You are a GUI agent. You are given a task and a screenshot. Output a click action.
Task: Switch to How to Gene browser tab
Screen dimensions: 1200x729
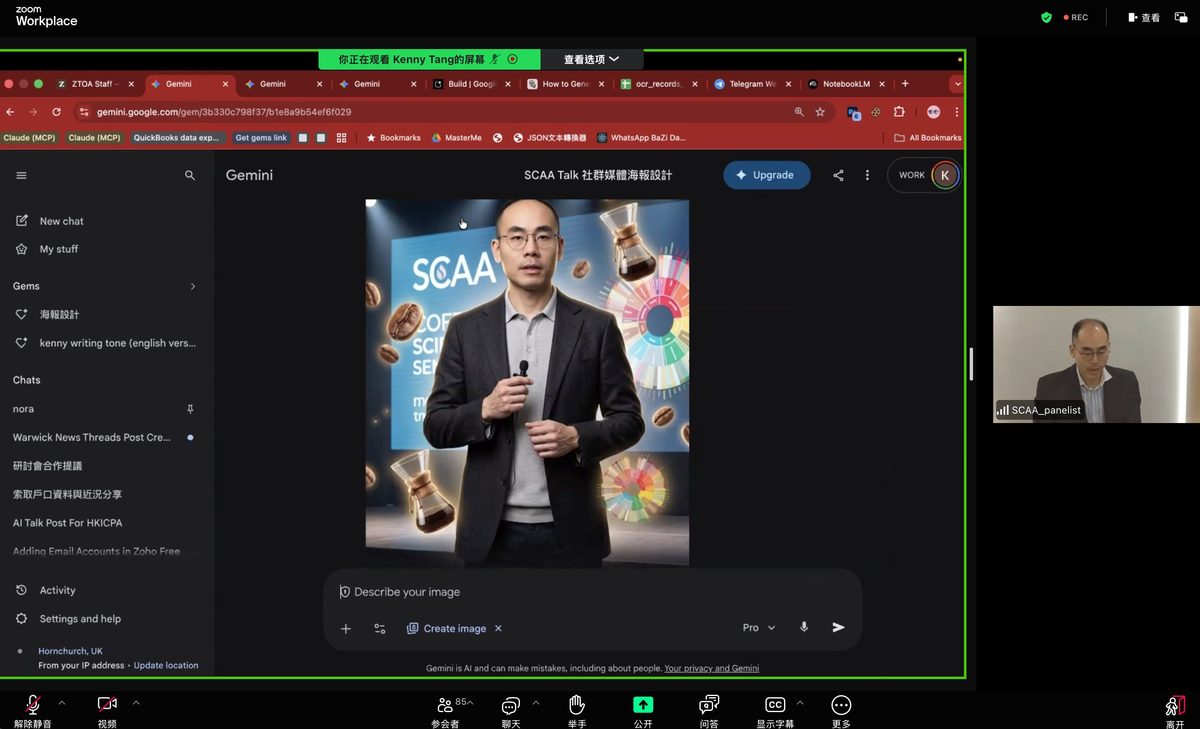[566, 84]
